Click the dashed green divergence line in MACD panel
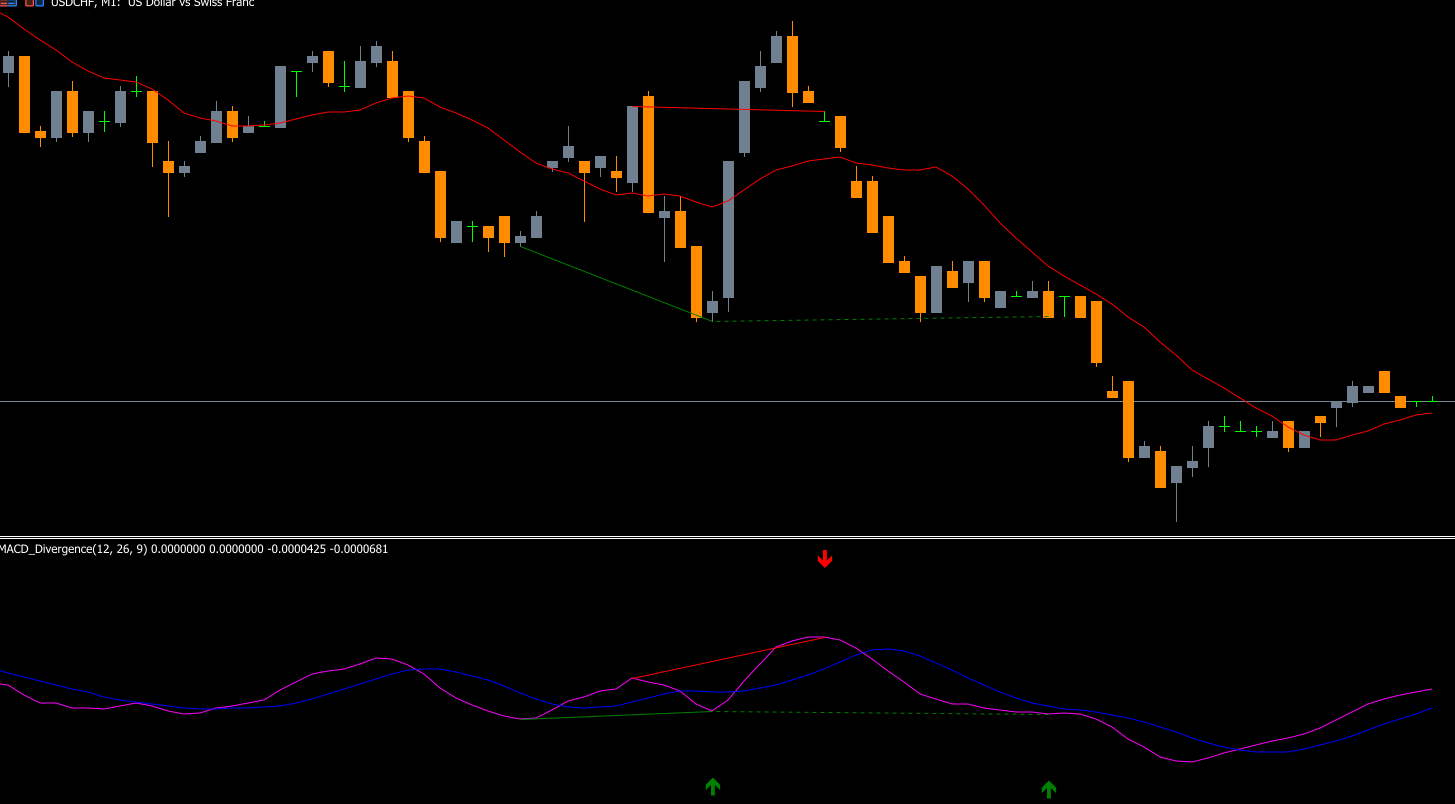The image size is (1455, 804). pos(880,713)
